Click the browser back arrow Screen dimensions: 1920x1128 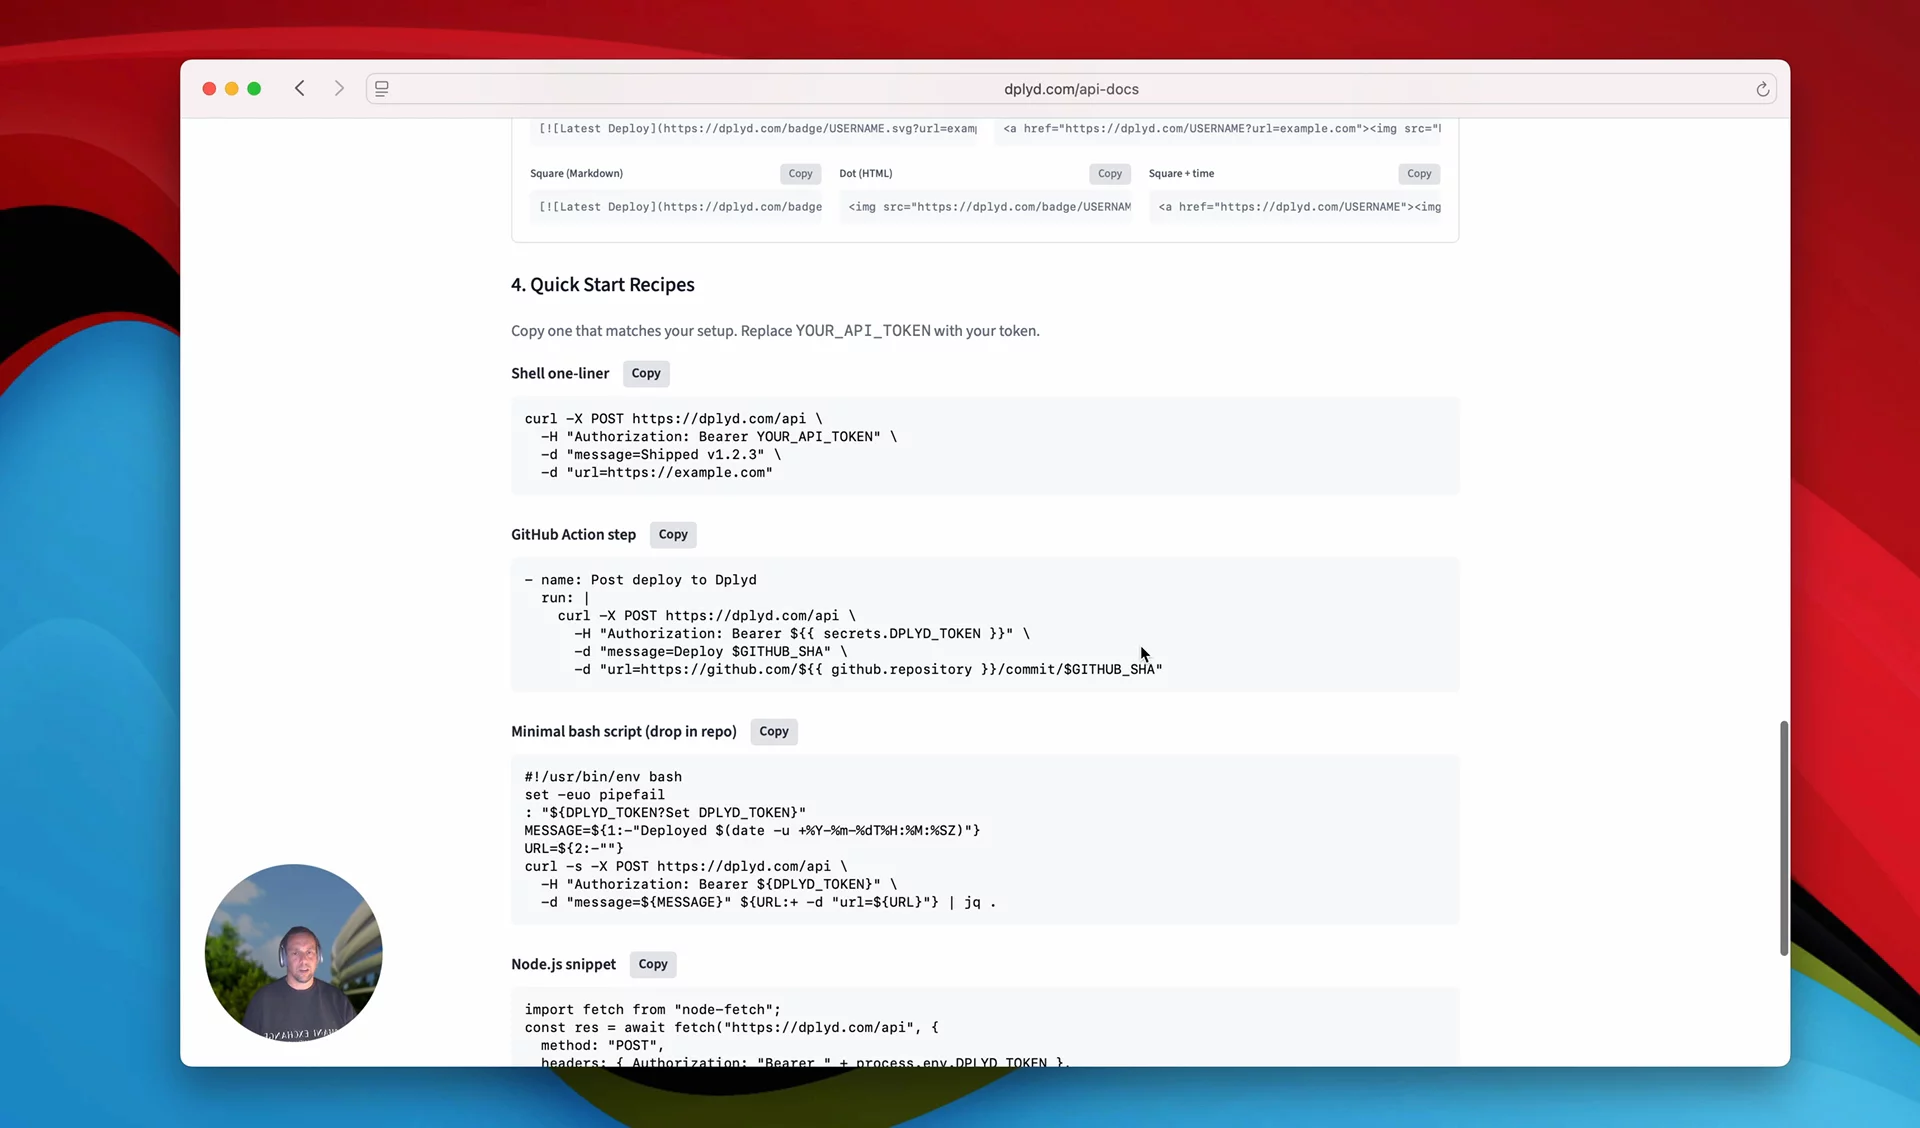pos(299,88)
